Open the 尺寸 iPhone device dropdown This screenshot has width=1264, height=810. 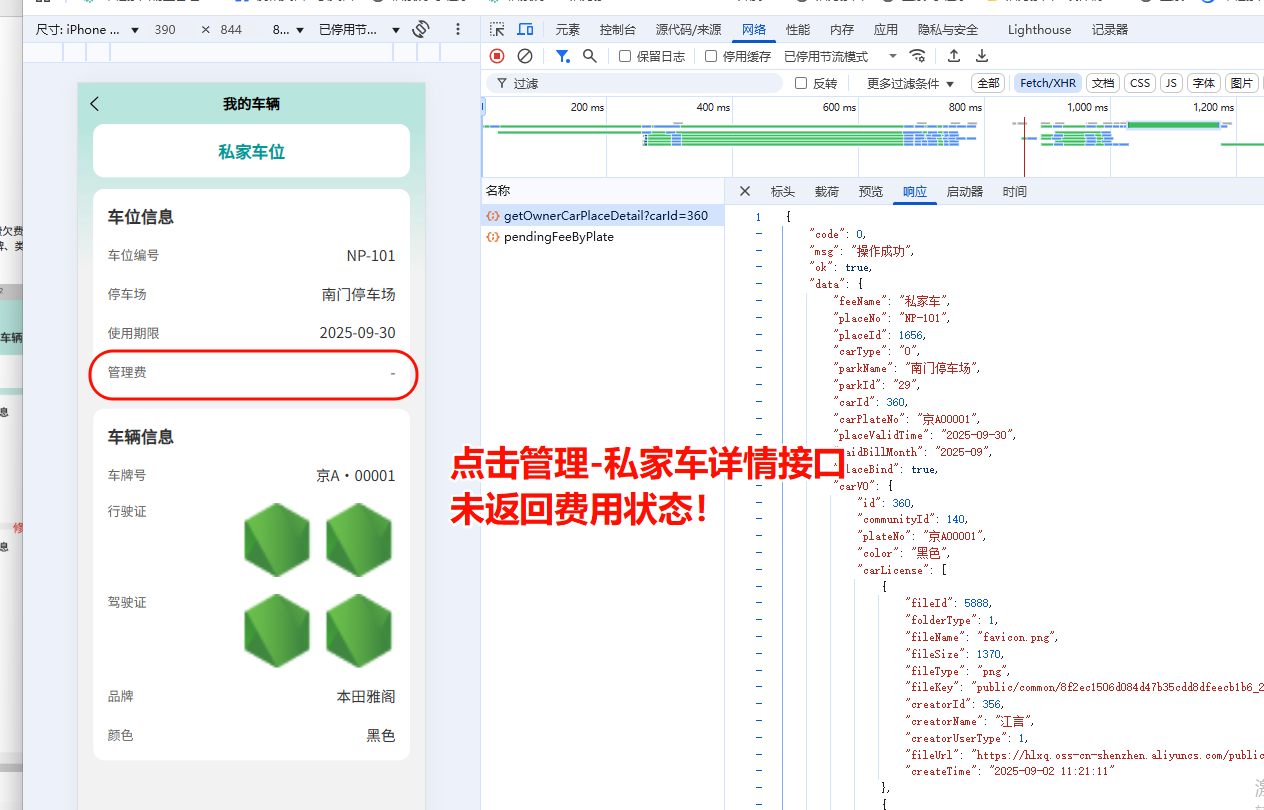point(88,30)
